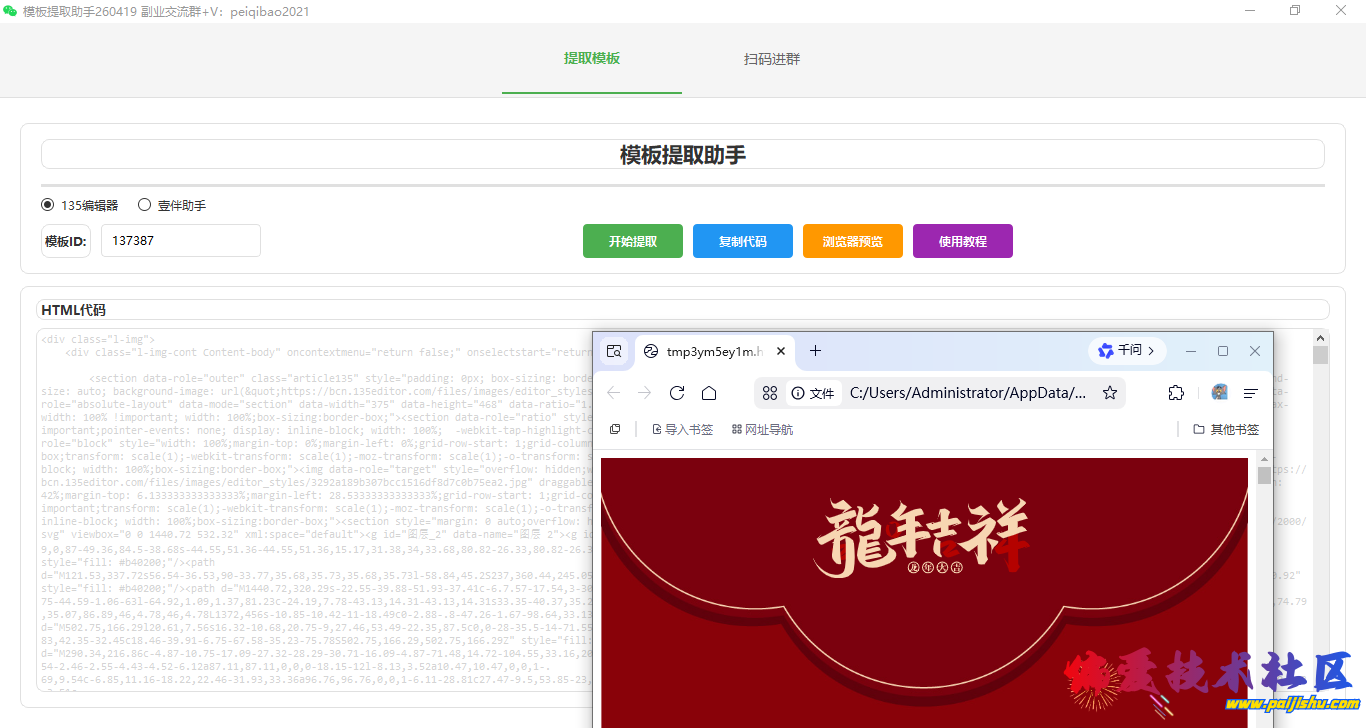Screen dimensions: 1366x728
Task: Click the WeChat icon in the title bar
Action: [x=10, y=10]
